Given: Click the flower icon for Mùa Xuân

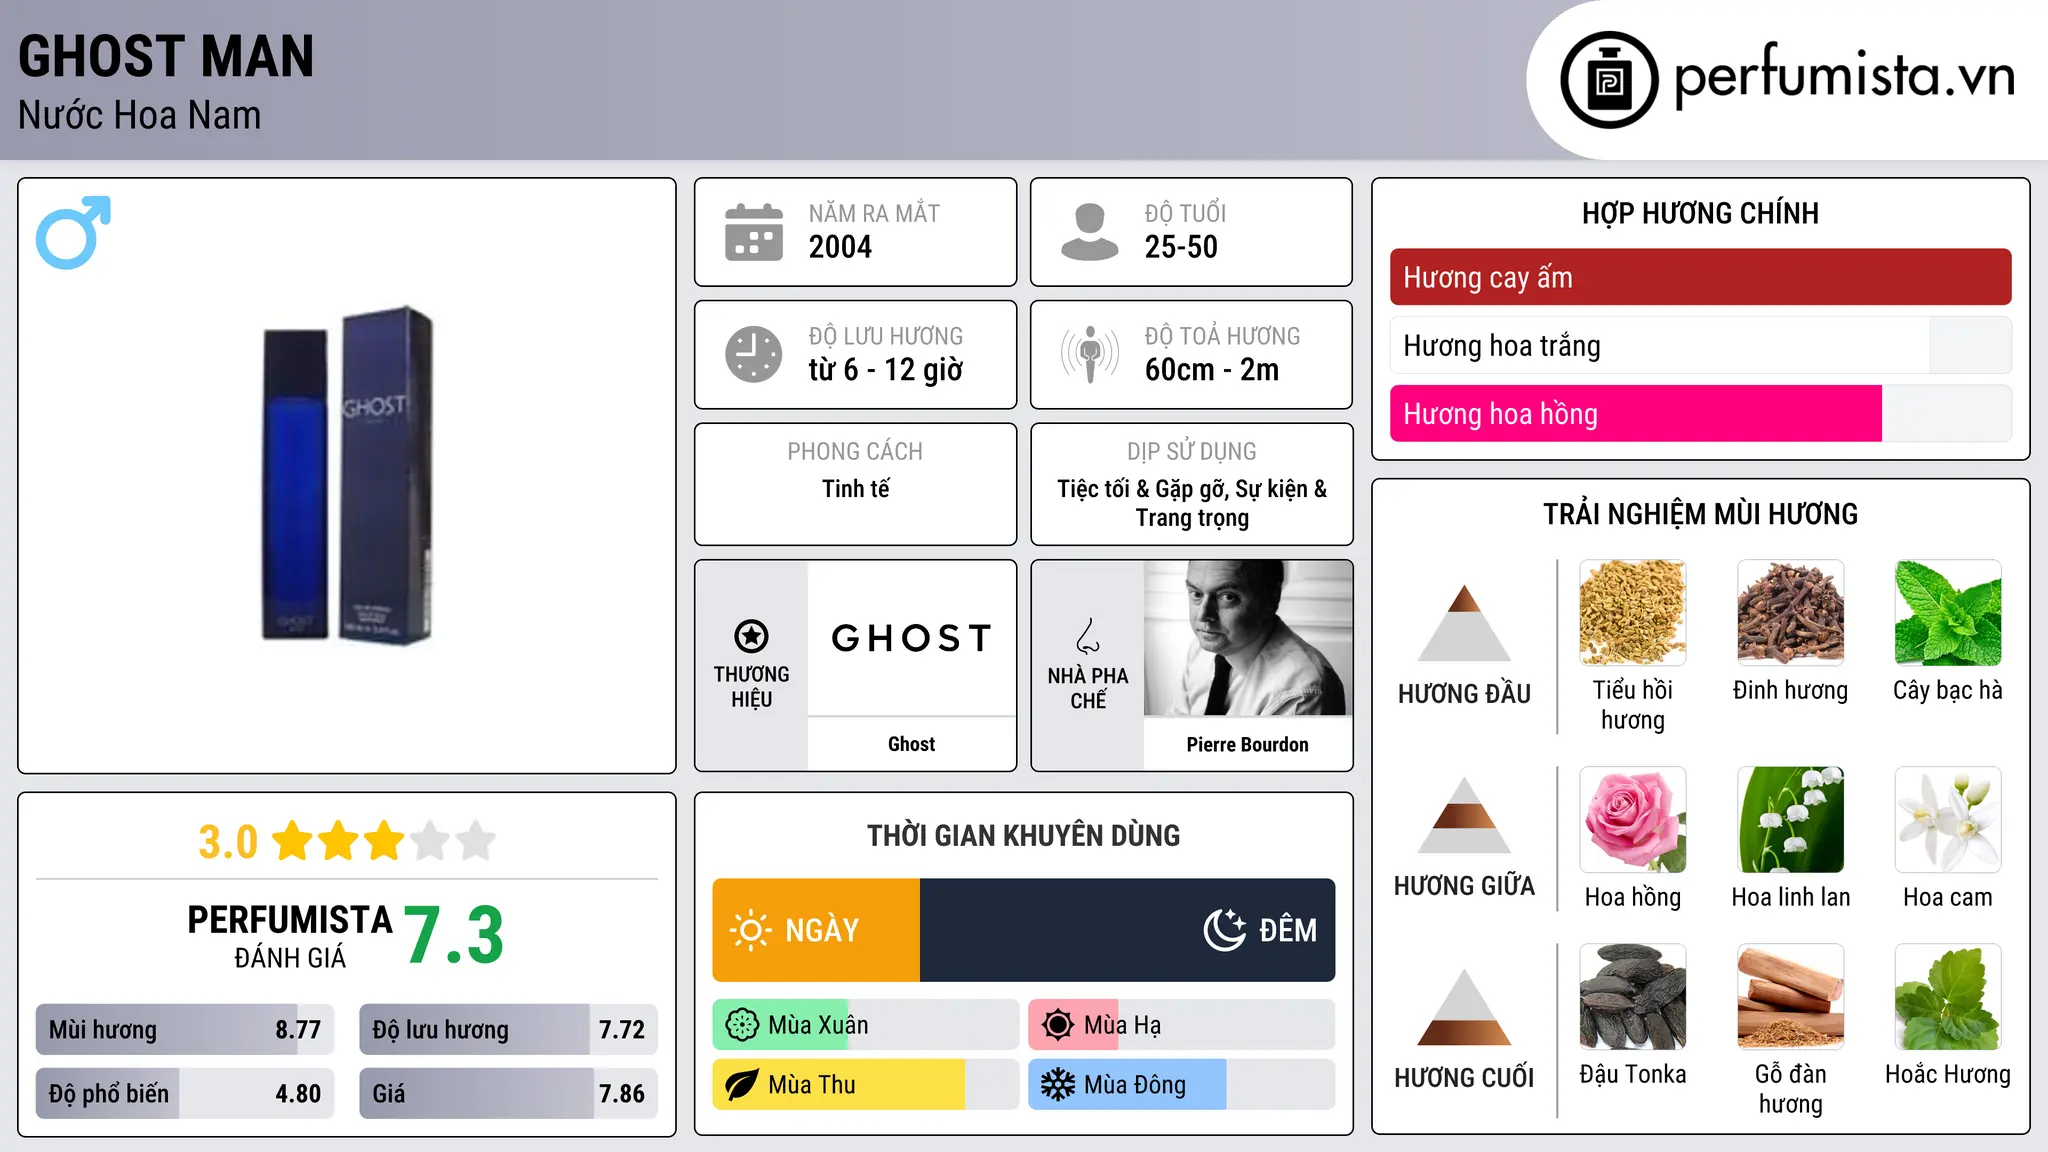Looking at the screenshot, I should [742, 1025].
